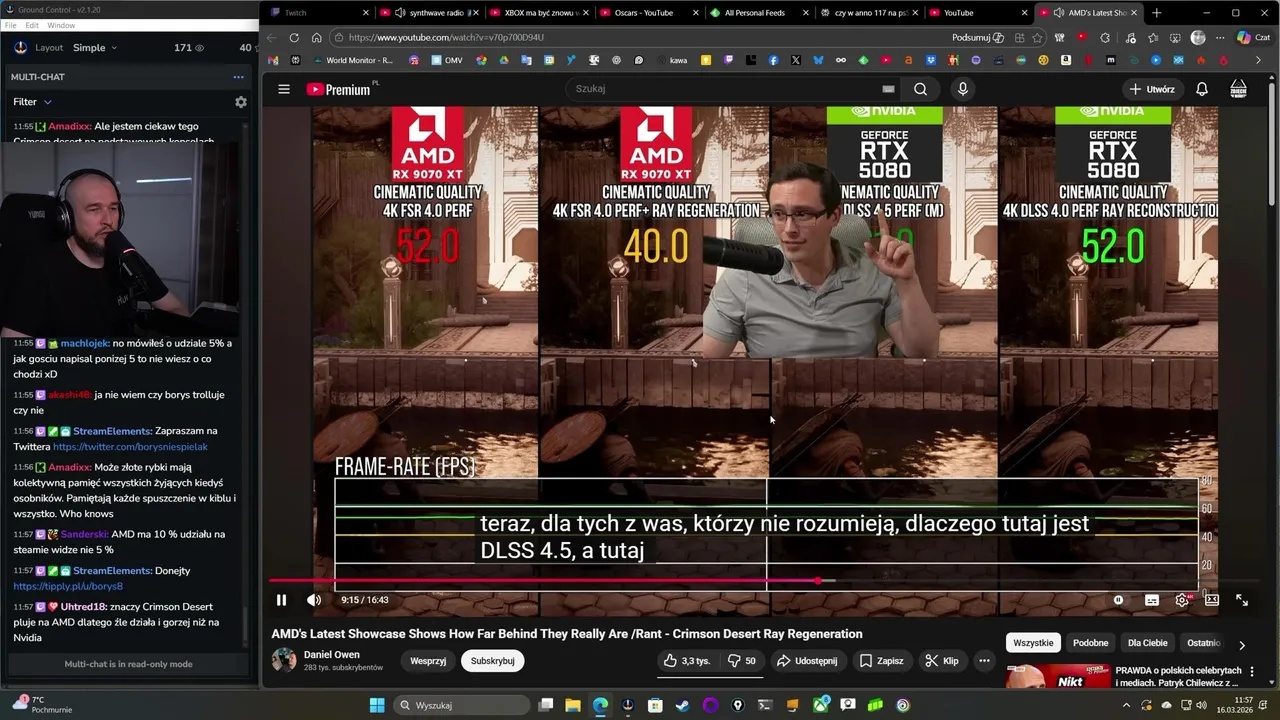Open the Multi-Chat three-dot options

238,77
